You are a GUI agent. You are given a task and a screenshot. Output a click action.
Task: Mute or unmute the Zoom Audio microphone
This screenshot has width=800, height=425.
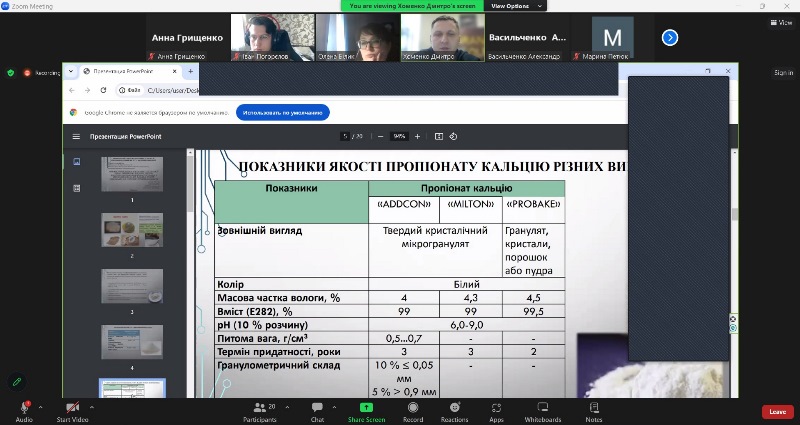[x=24, y=411]
